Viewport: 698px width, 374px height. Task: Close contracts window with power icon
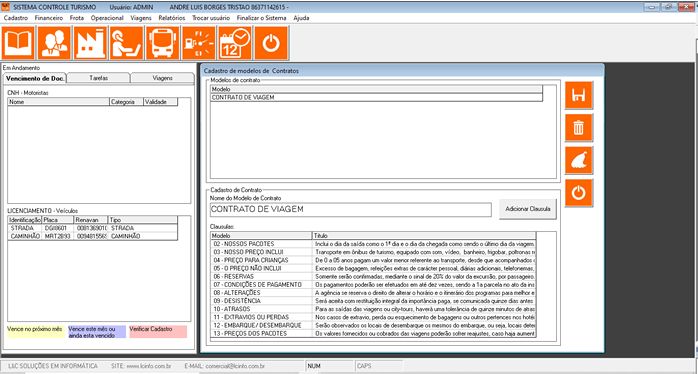pos(579,193)
